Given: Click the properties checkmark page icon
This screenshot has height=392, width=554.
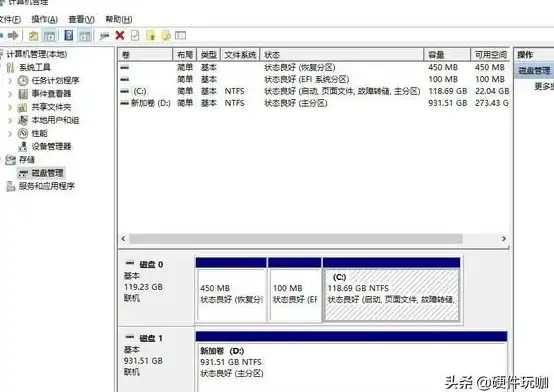Looking at the screenshot, I should click(x=135, y=35).
